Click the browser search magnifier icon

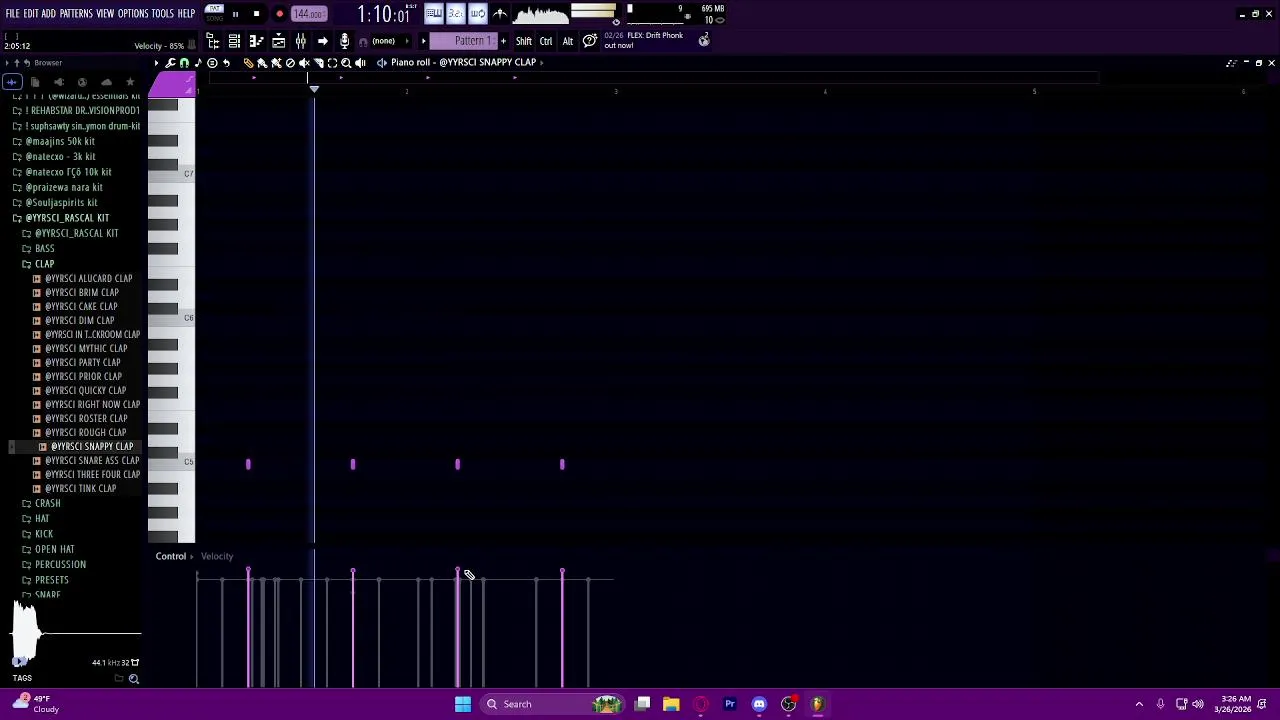[133, 679]
